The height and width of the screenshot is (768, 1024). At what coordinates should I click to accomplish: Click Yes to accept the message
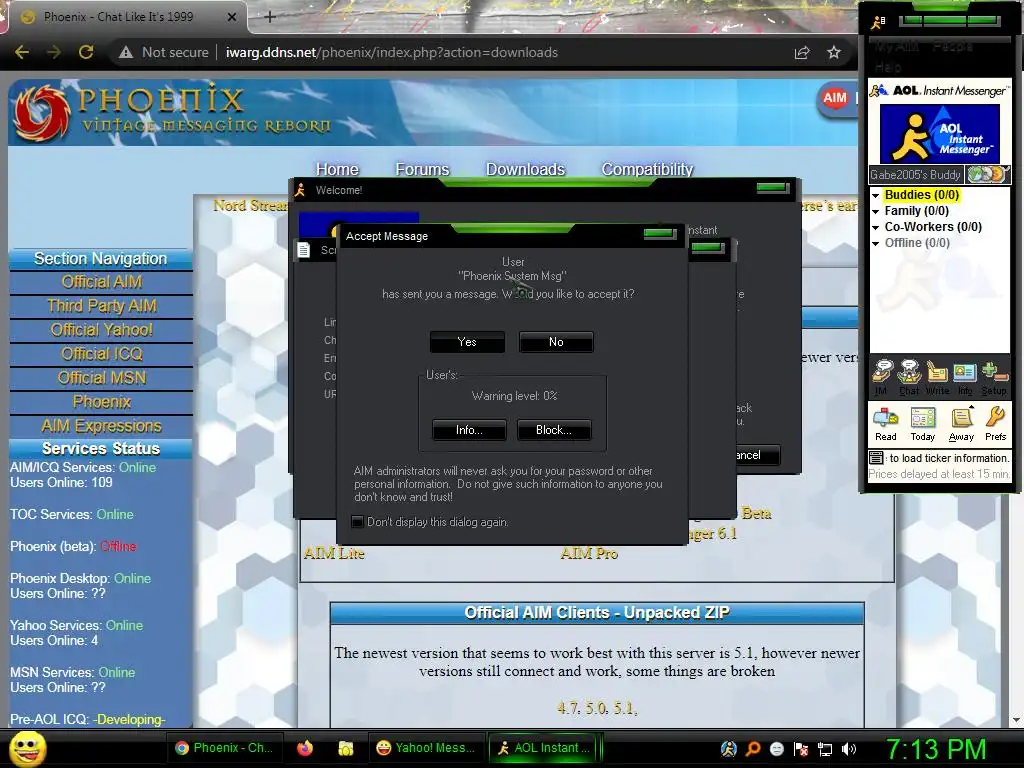click(x=467, y=342)
